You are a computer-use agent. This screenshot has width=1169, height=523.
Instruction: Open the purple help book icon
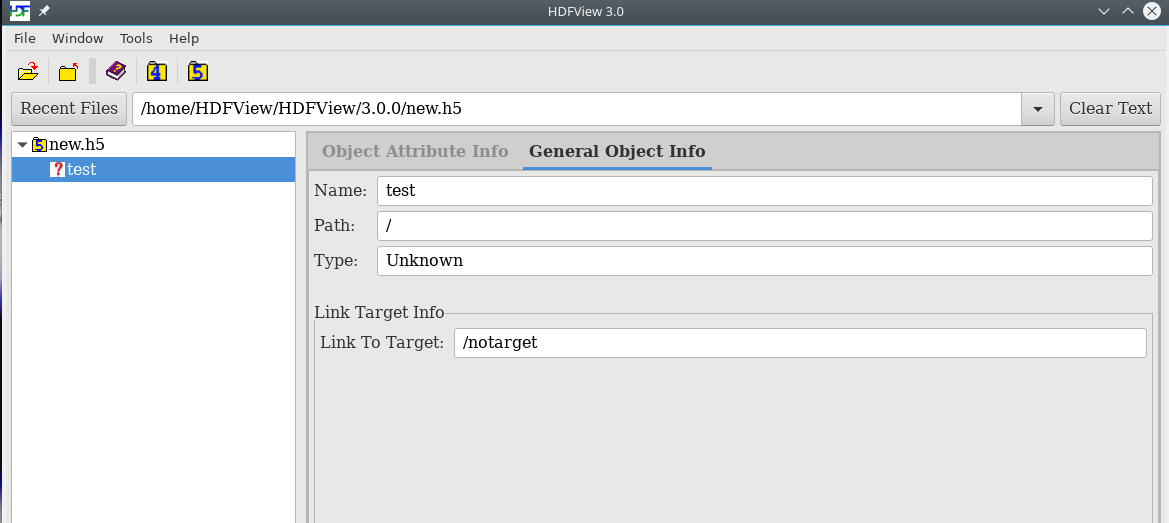click(x=116, y=72)
